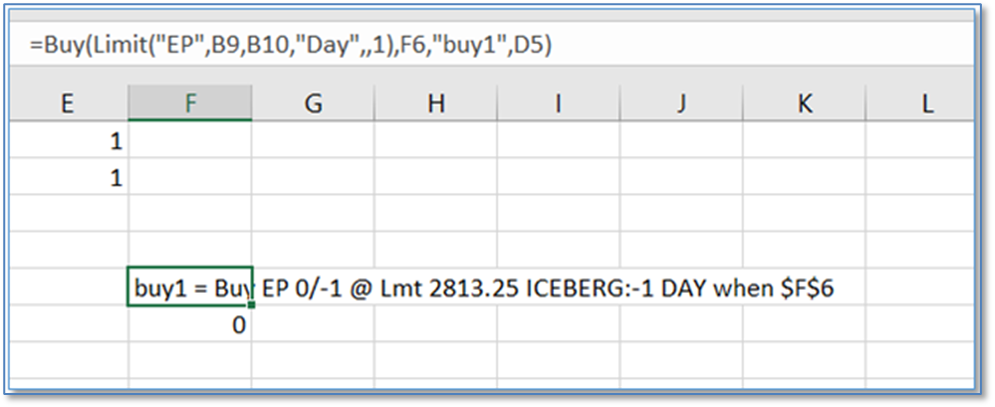Select the lower cell containing 1 in column E
Screen dimensions: 995x407
pos(67,179)
